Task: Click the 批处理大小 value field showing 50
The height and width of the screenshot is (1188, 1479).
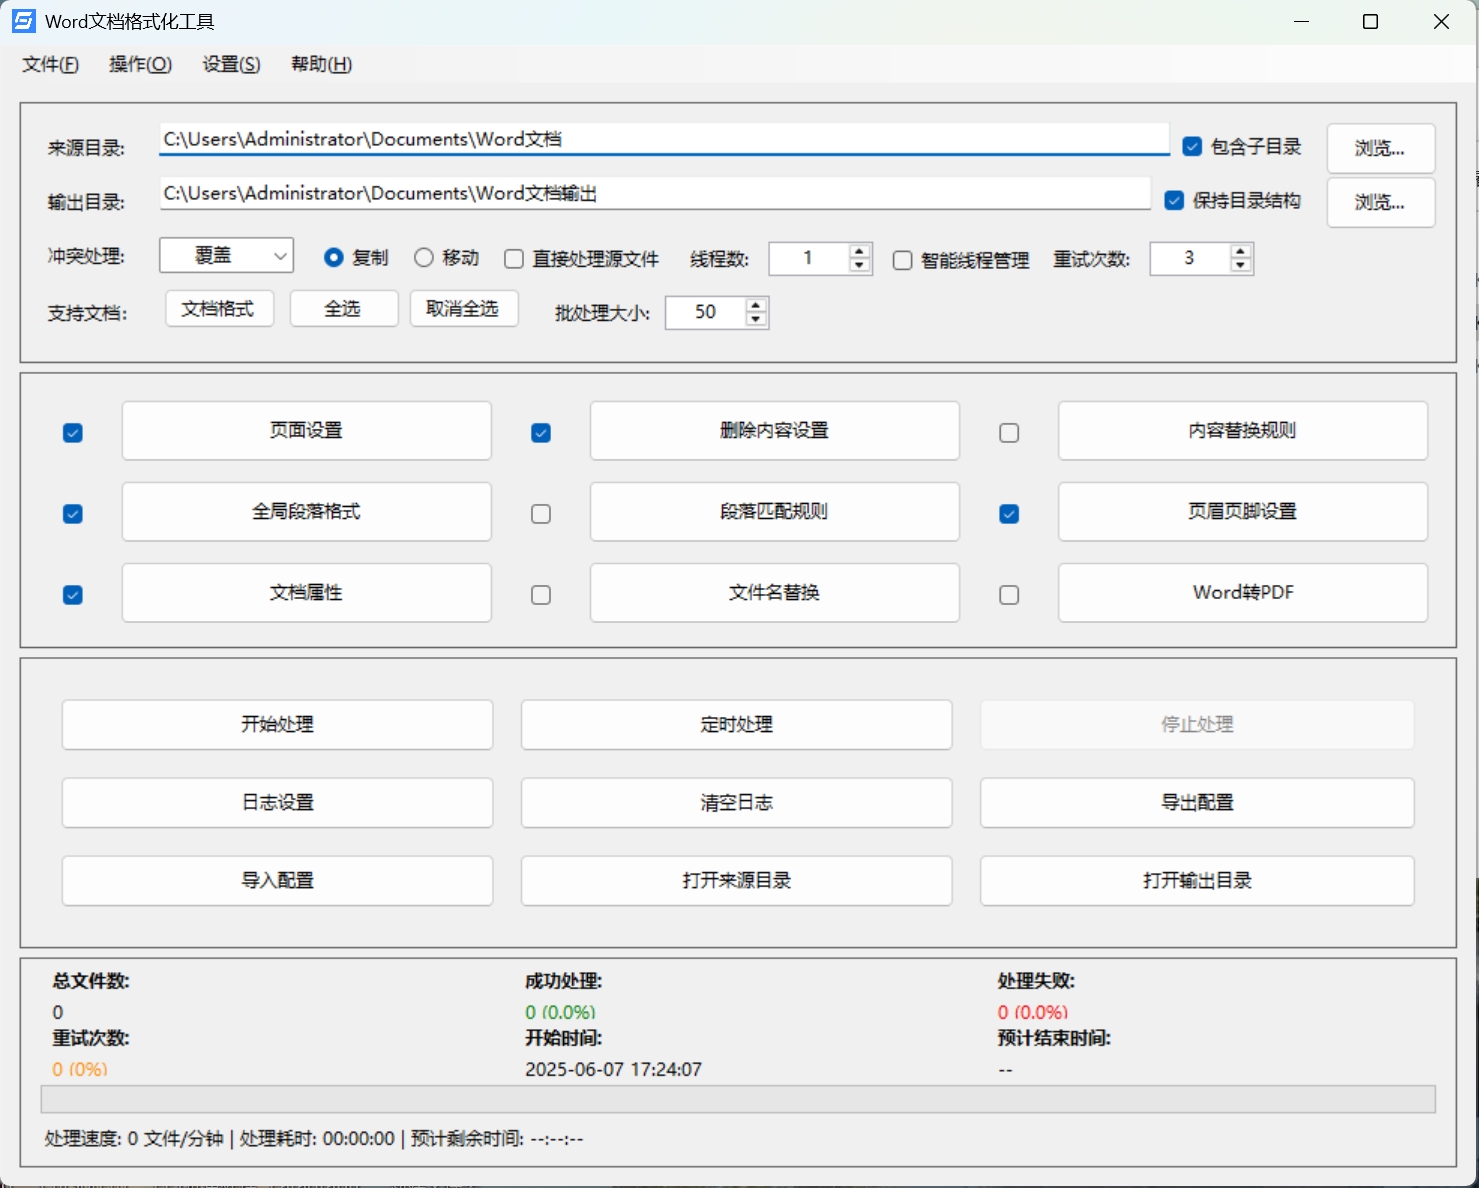Action: point(706,312)
